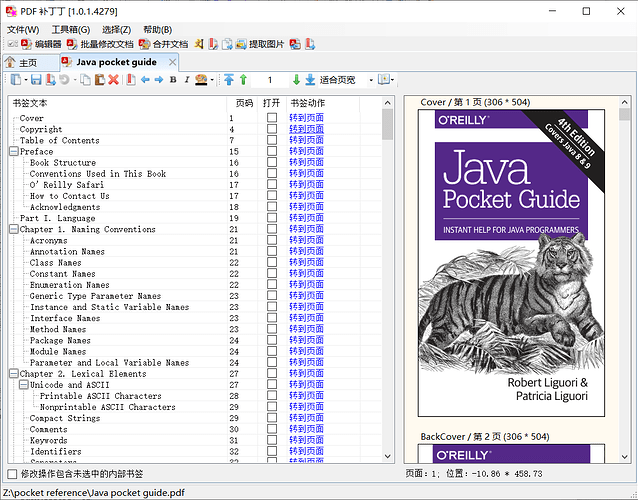Click the save (floppy disk) icon
The width and height of the screenshot is (638, 500).
[x=36, y=79]
